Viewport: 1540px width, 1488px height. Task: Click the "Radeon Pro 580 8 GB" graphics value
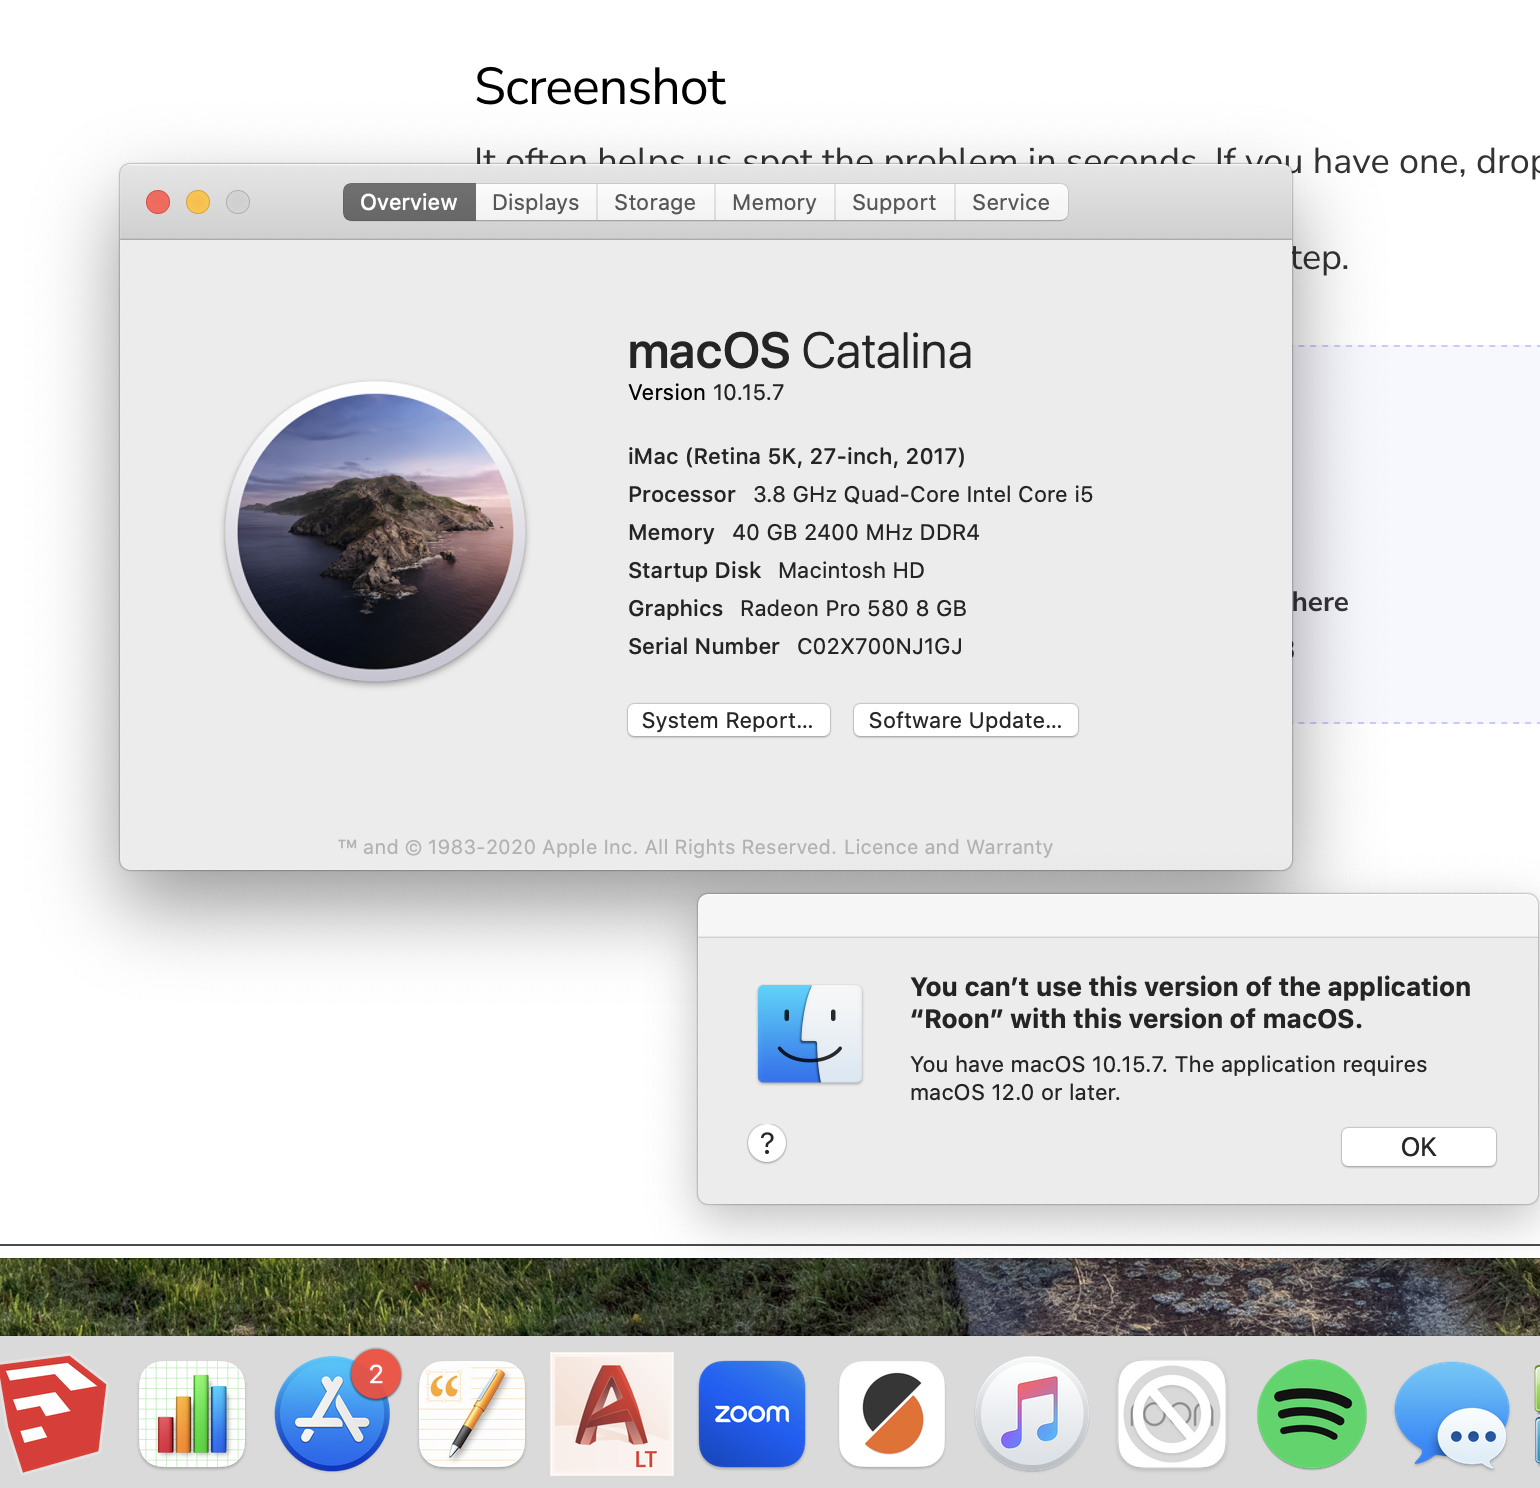(853, 609)
